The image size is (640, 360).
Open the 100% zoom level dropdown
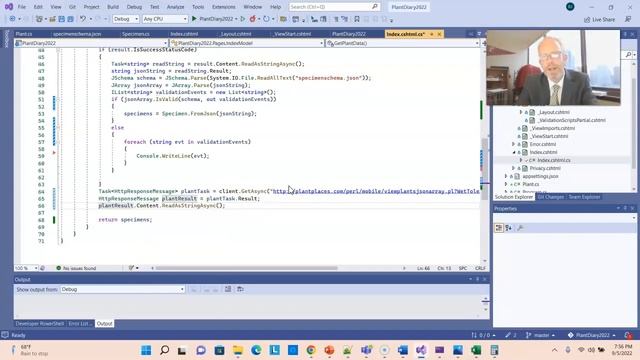(x=26, y=268)
